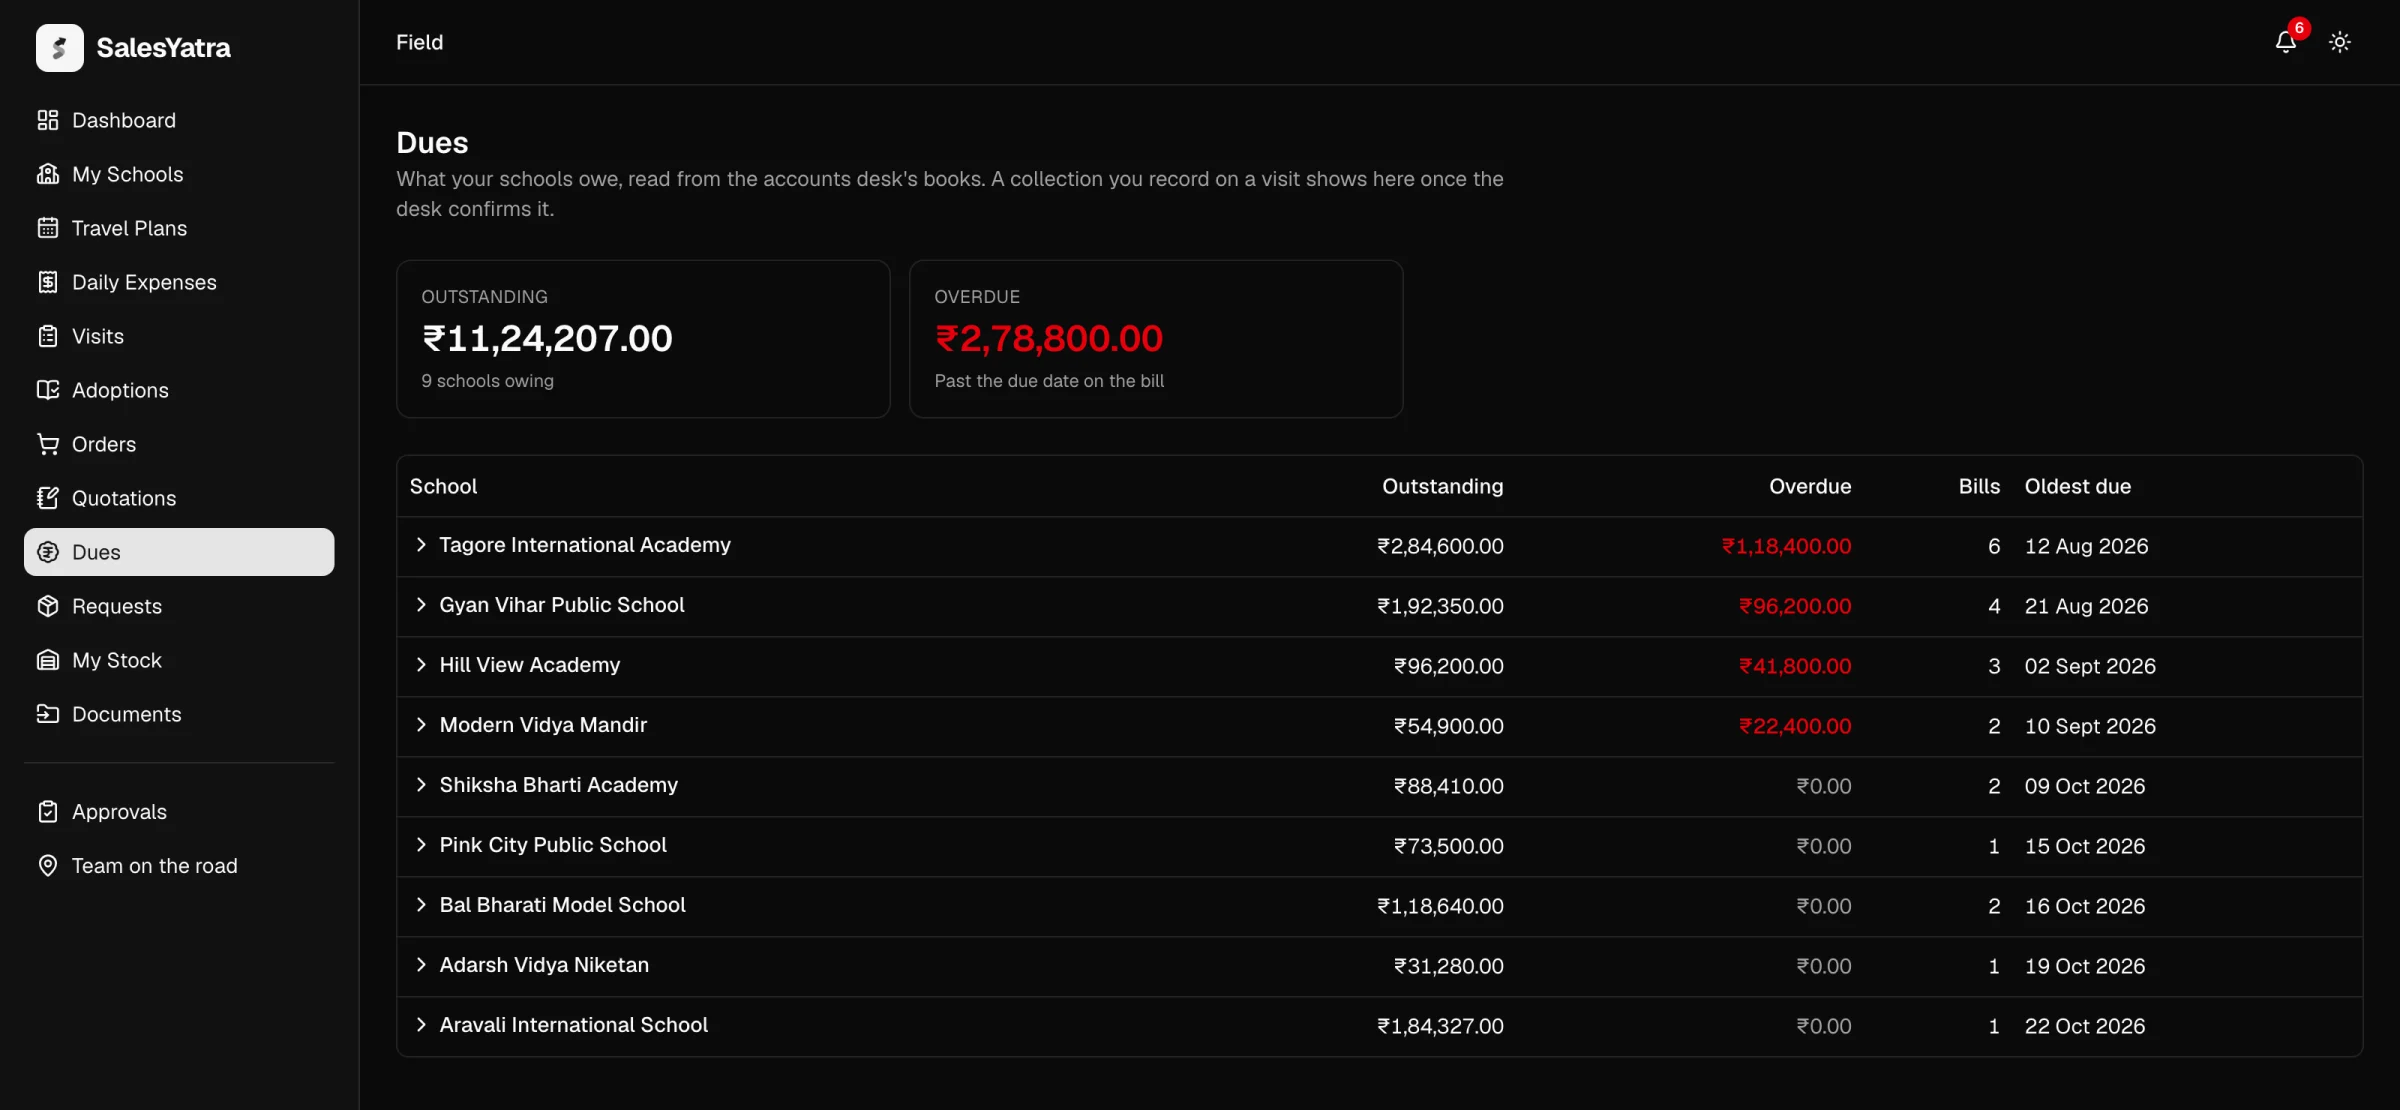Expand Adarsh Vidya Niketan row chevron

tap(421, 965)
